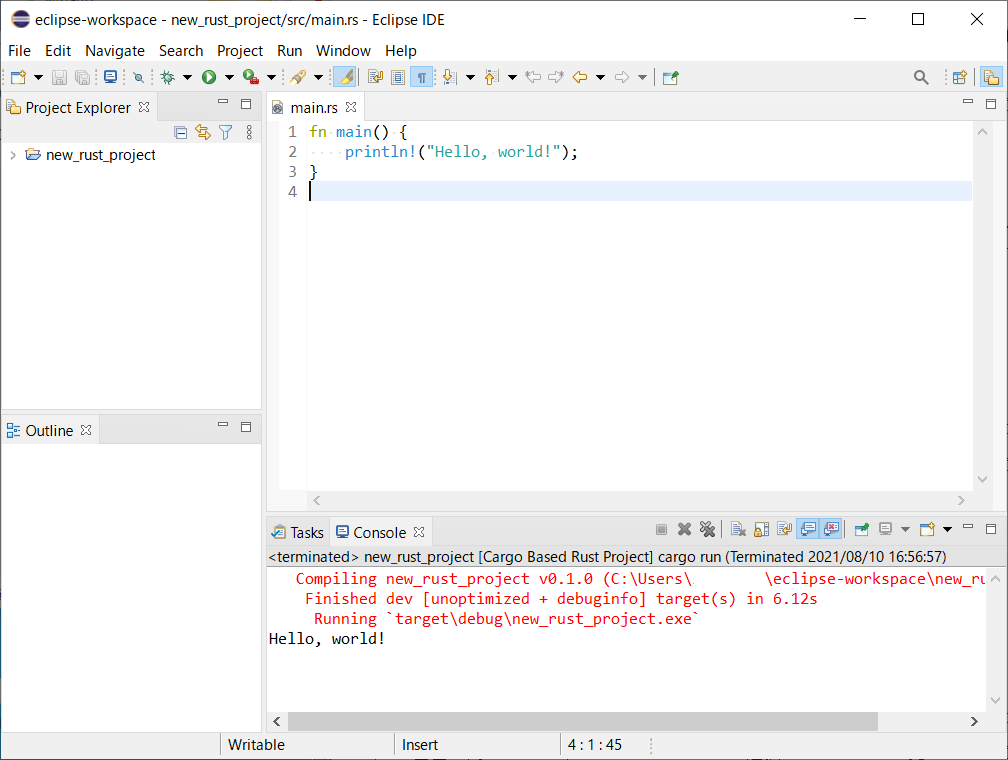Click the Back navigation arrow
1008x760 pixels.
[x=580, y=77]
